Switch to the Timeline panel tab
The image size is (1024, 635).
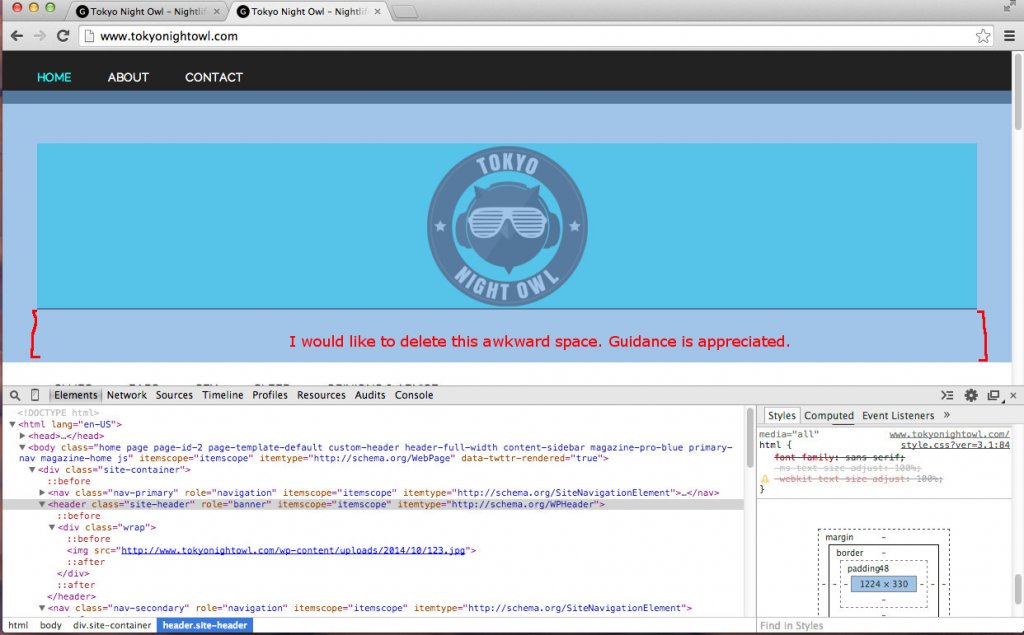point(223,395)
